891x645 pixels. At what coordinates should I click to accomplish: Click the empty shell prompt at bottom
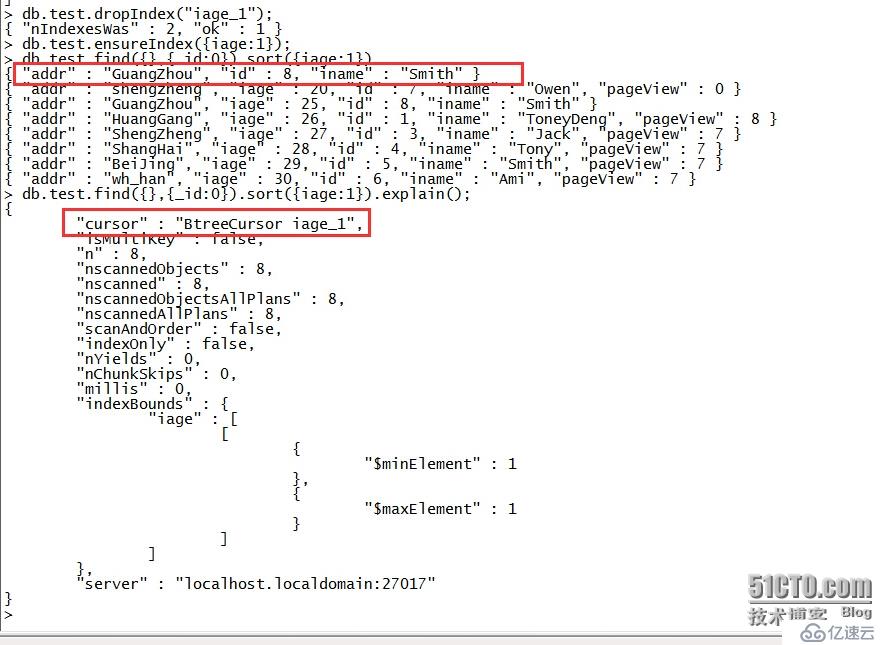click(8, 614)
